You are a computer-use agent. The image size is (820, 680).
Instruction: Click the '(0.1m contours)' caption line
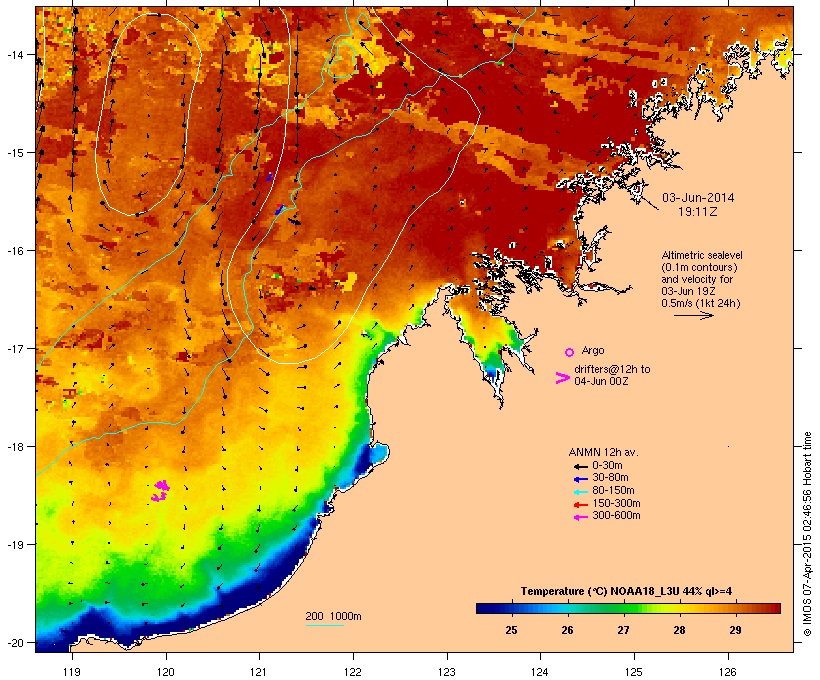pyautogui.click(x=699, y=267)
